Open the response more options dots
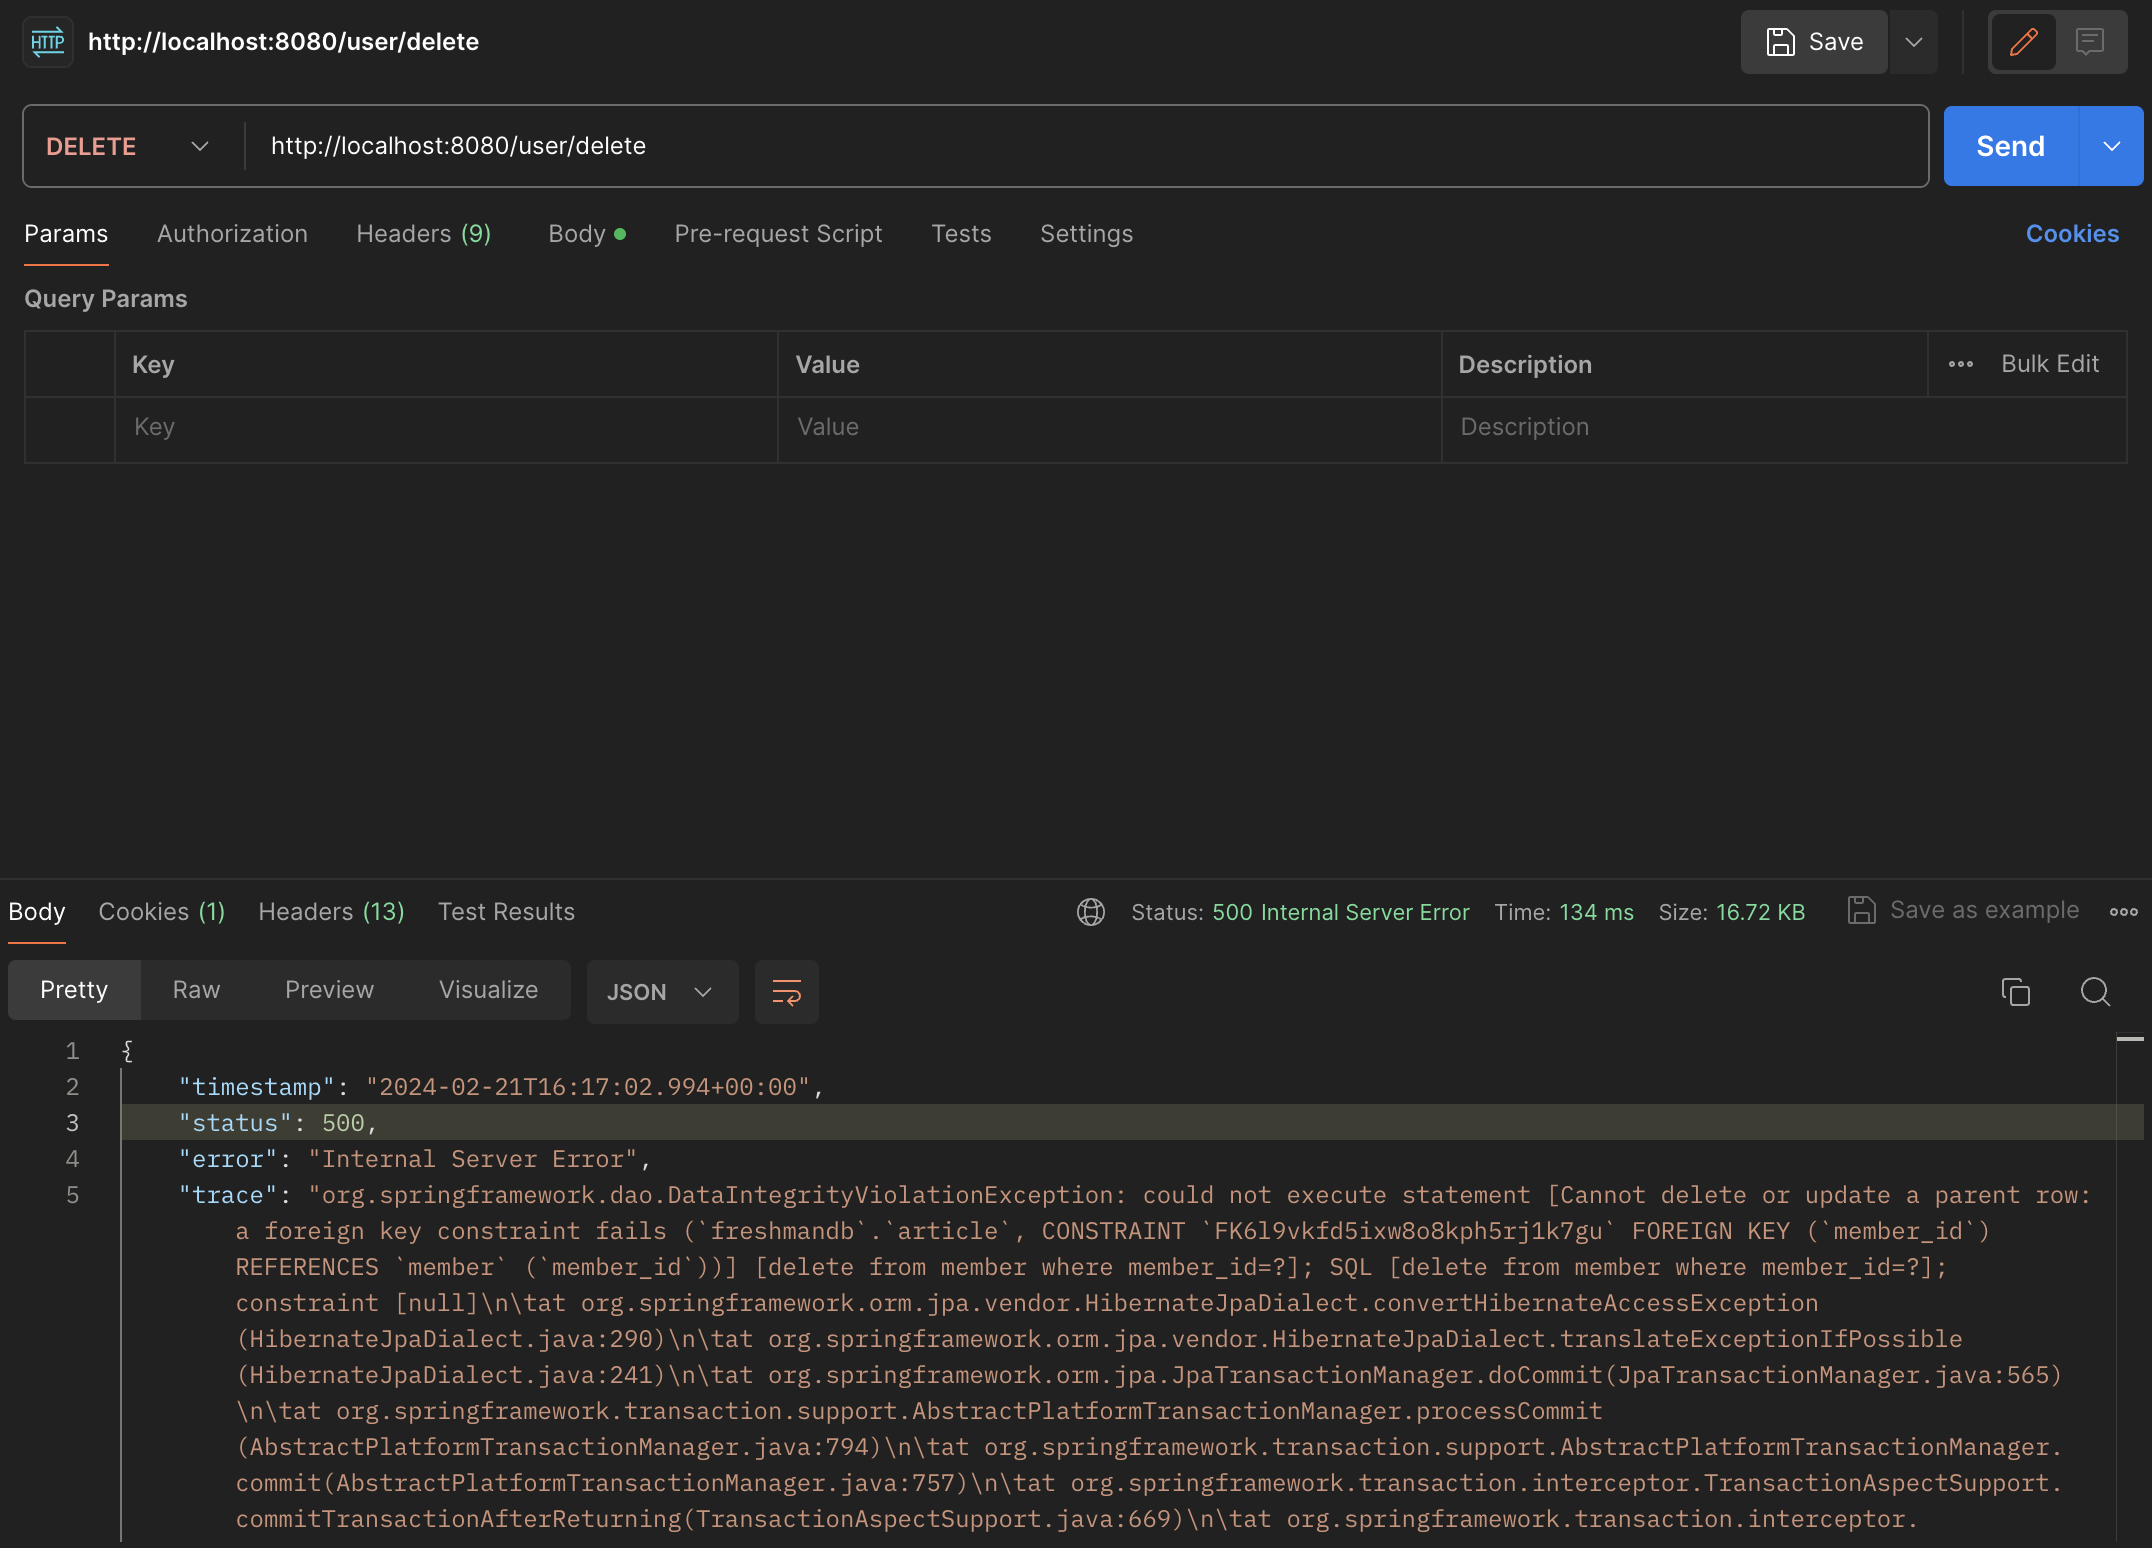The width and height of the screenshot is (2152, 1548). click(2123, 912)
